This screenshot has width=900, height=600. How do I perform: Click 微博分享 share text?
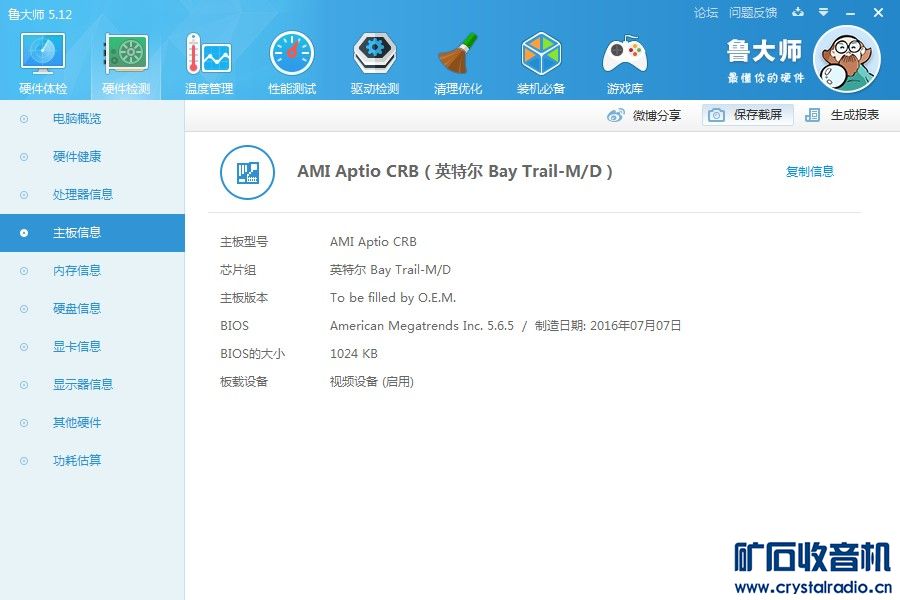(657, 115)
